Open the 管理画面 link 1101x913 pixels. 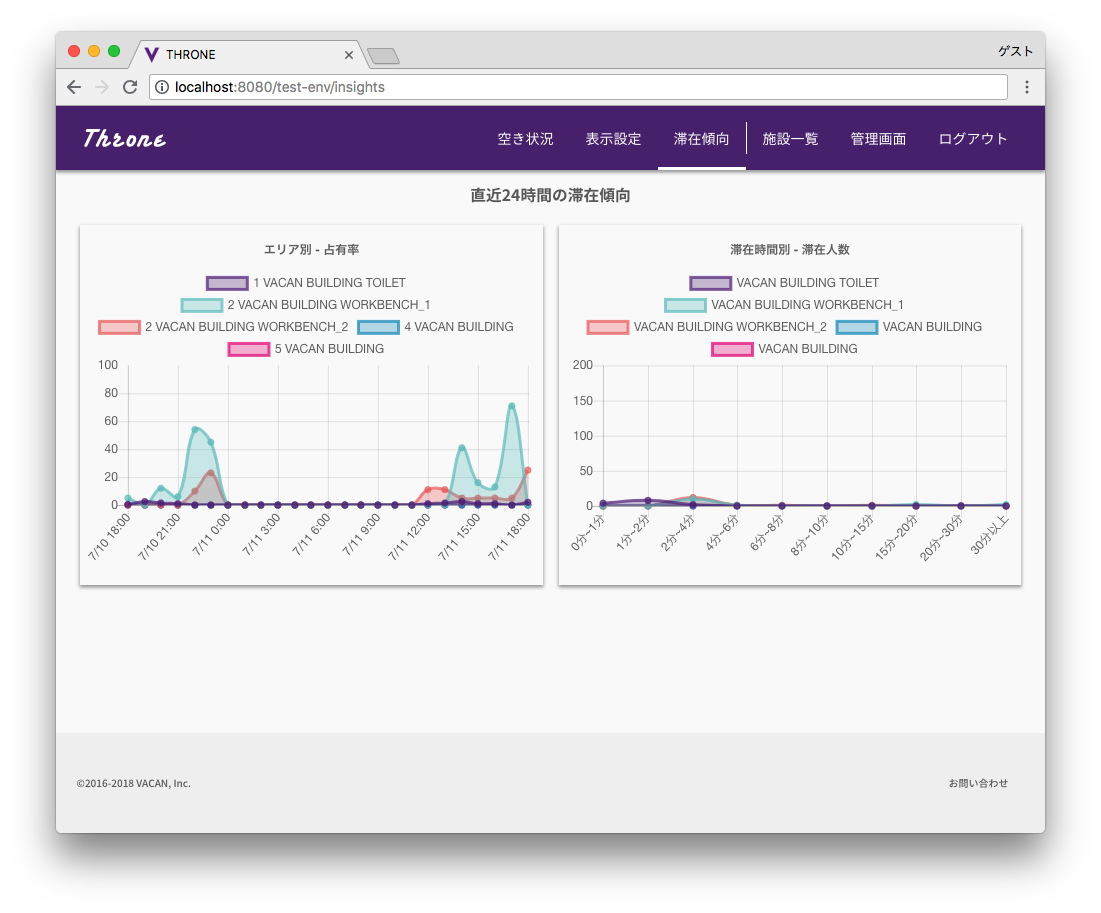point(878,139)
